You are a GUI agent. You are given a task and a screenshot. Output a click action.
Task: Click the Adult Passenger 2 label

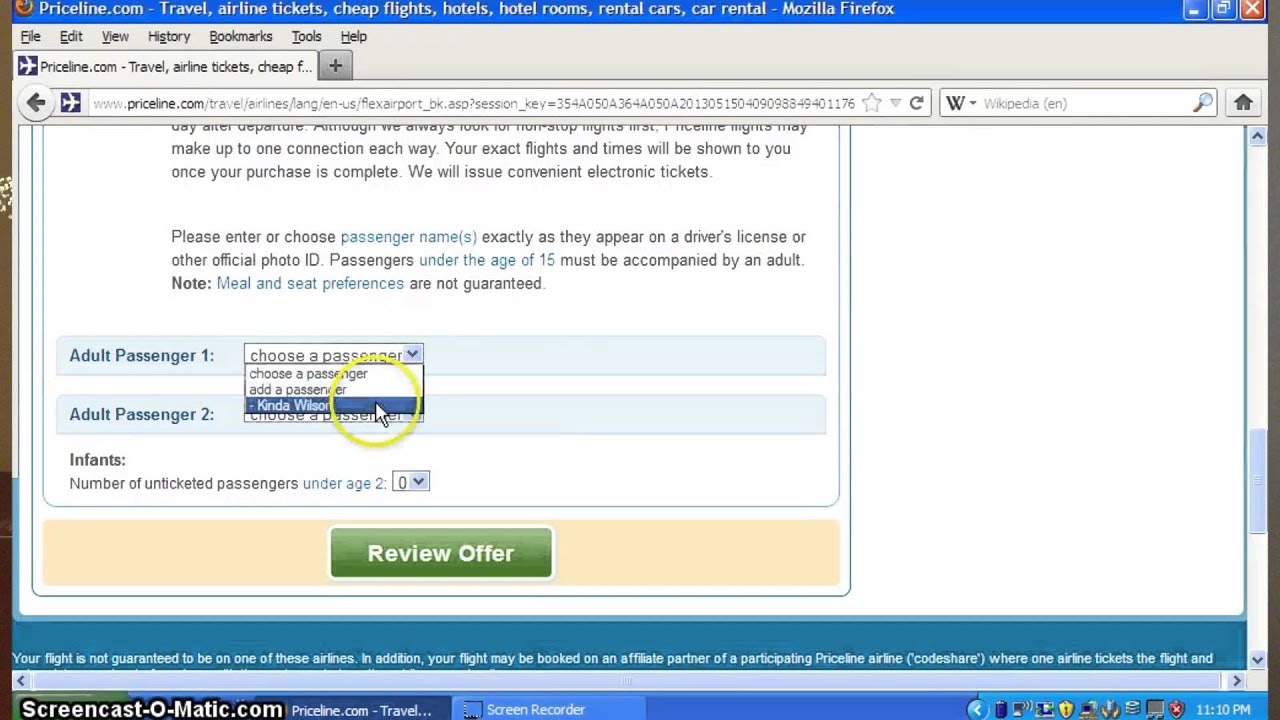click(142, 415)
